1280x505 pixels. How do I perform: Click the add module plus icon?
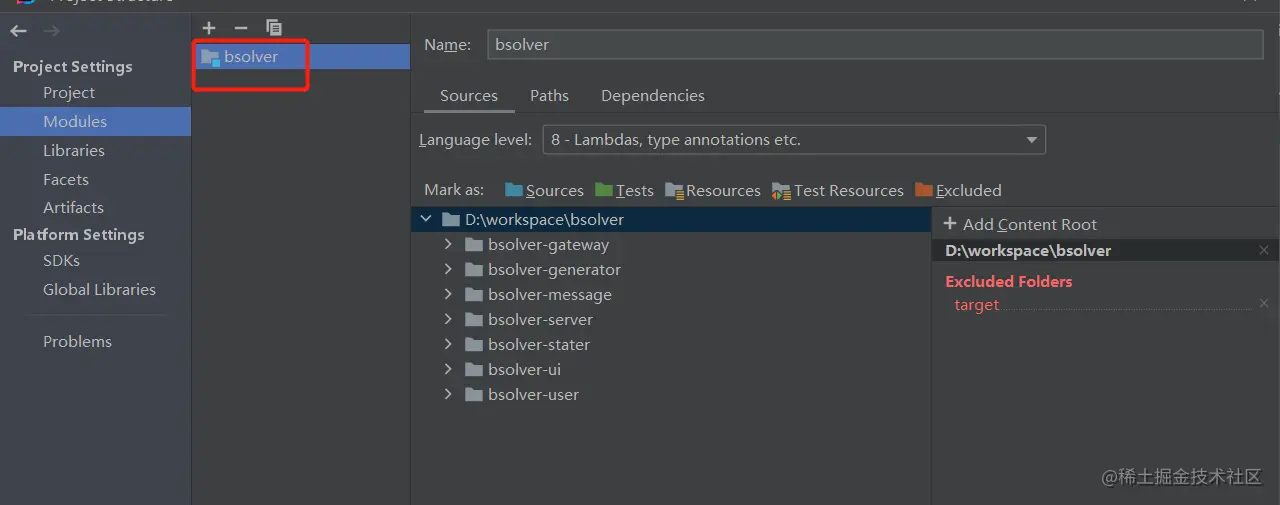click(209, 28)
